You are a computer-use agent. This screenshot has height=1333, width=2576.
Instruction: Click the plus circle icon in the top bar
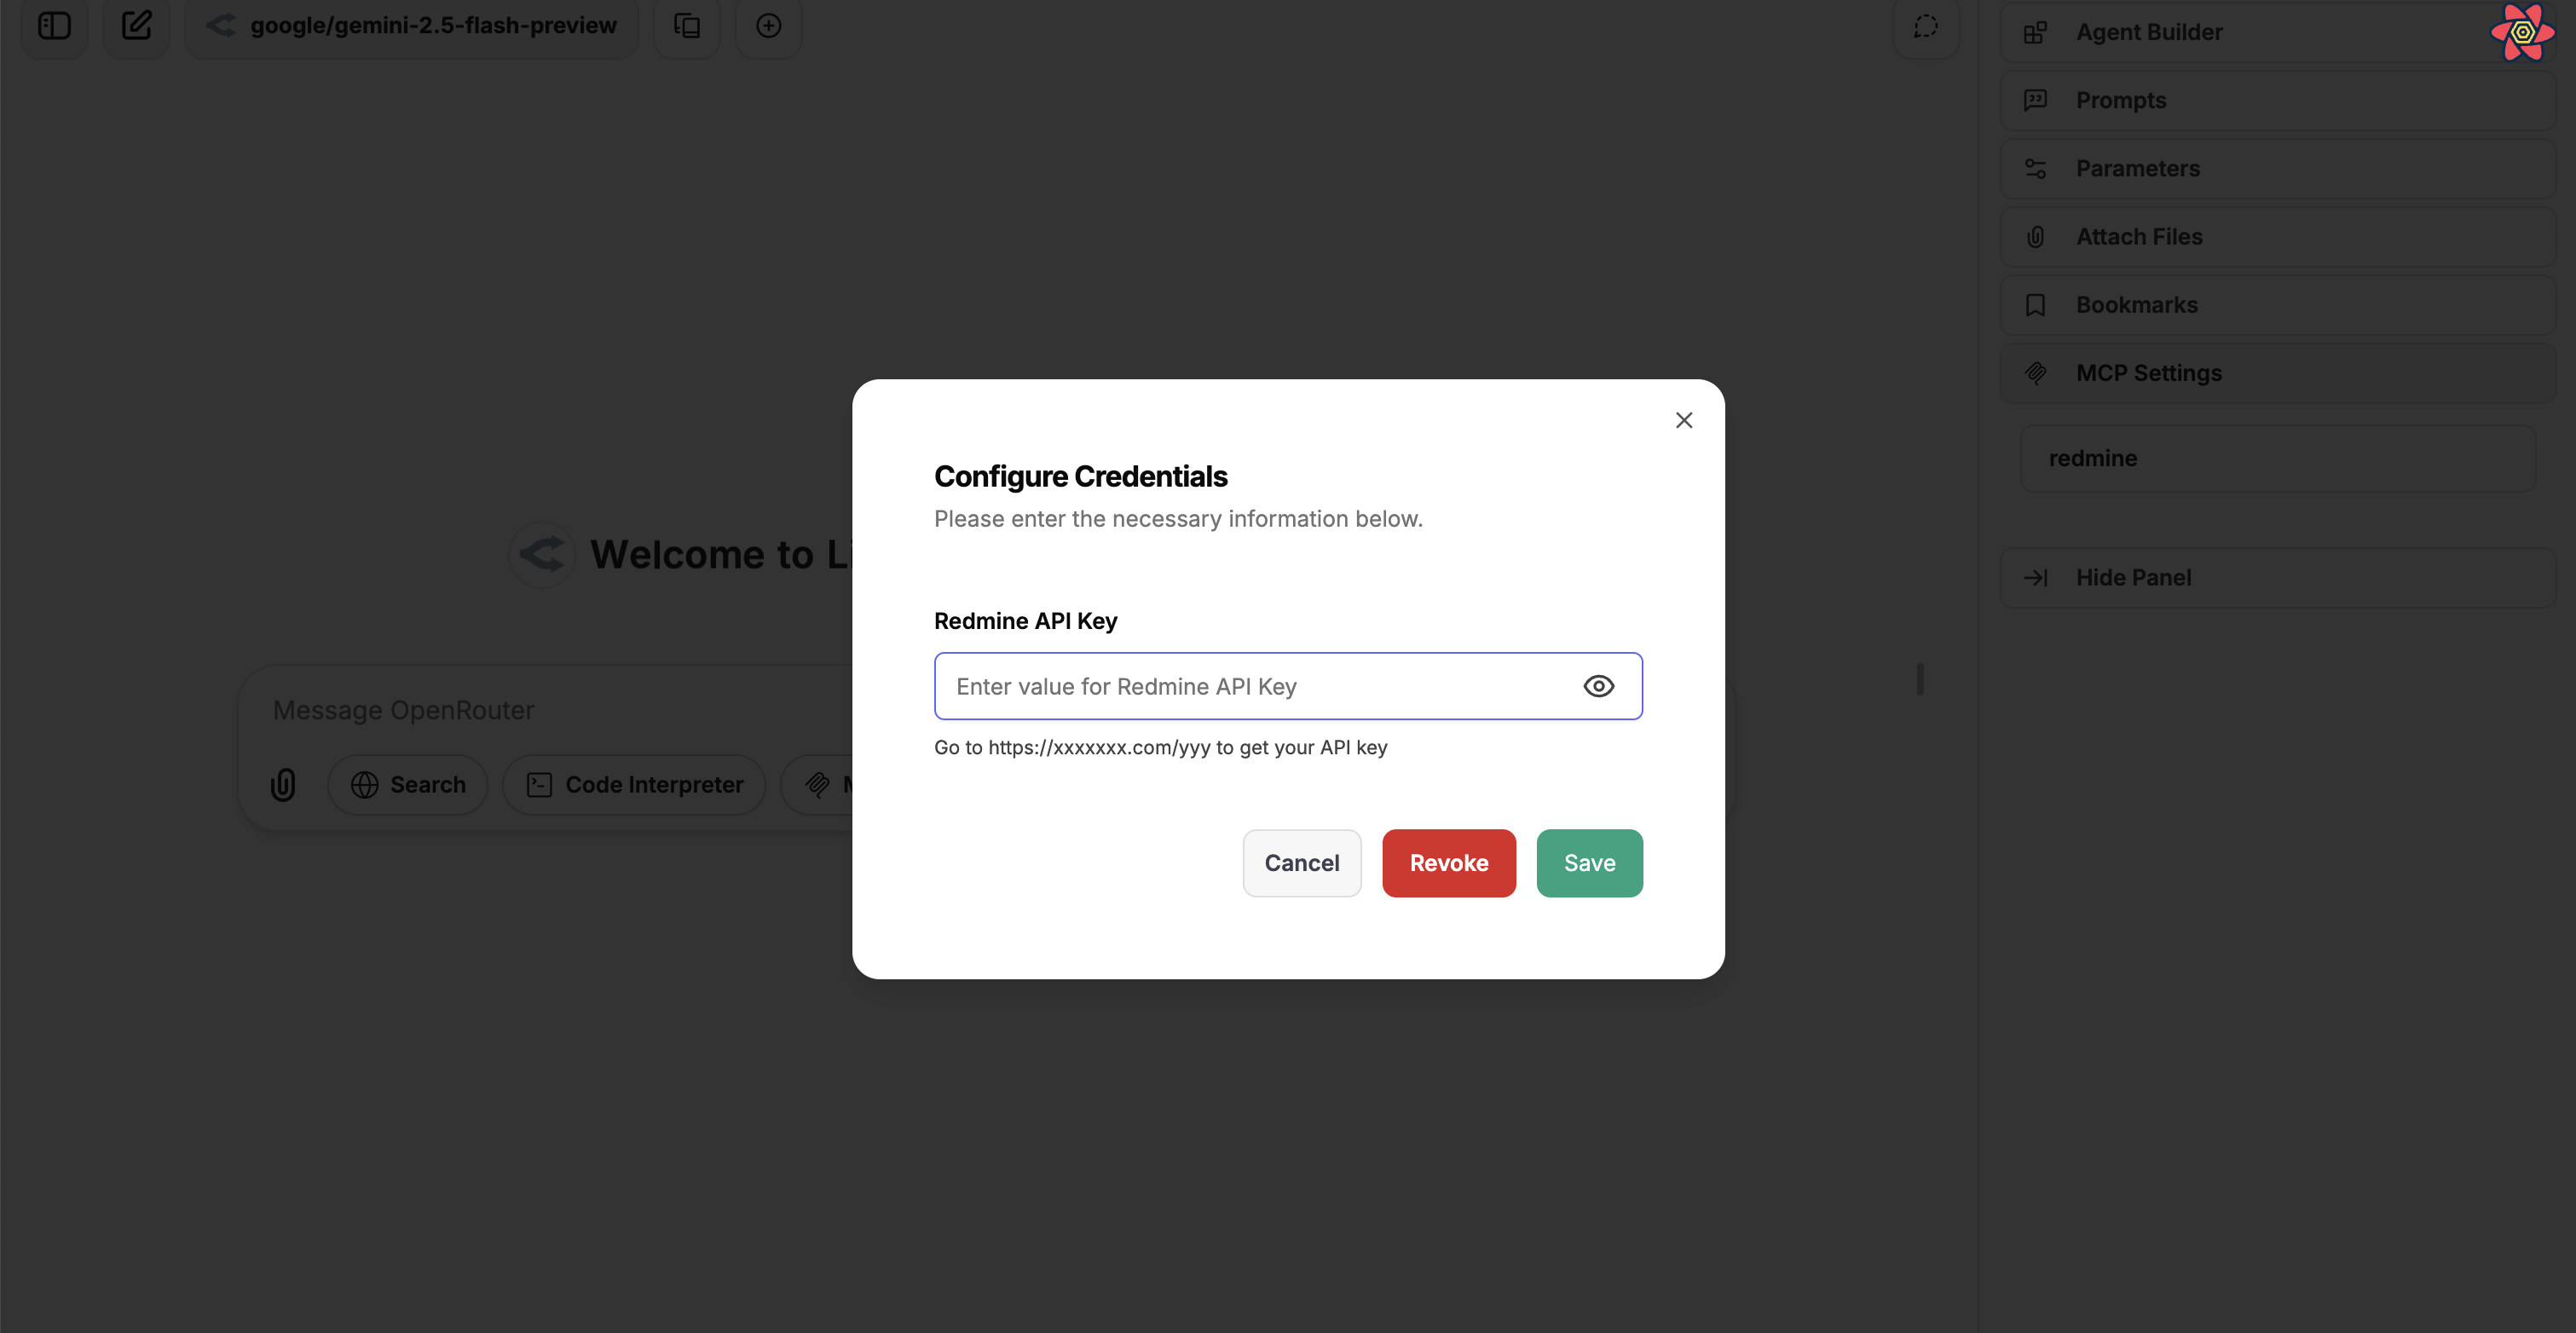(768, 26)
